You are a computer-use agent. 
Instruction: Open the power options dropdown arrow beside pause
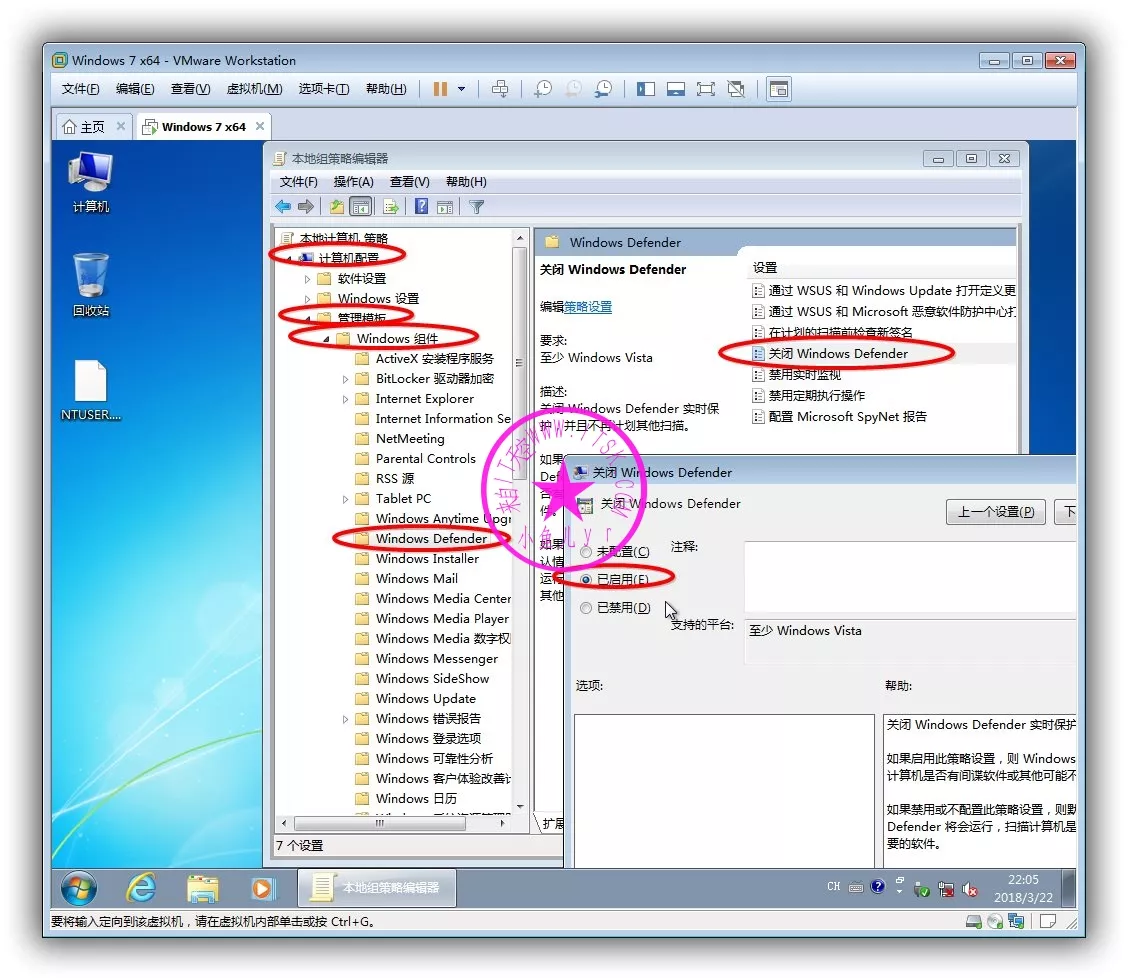point(461,89)
